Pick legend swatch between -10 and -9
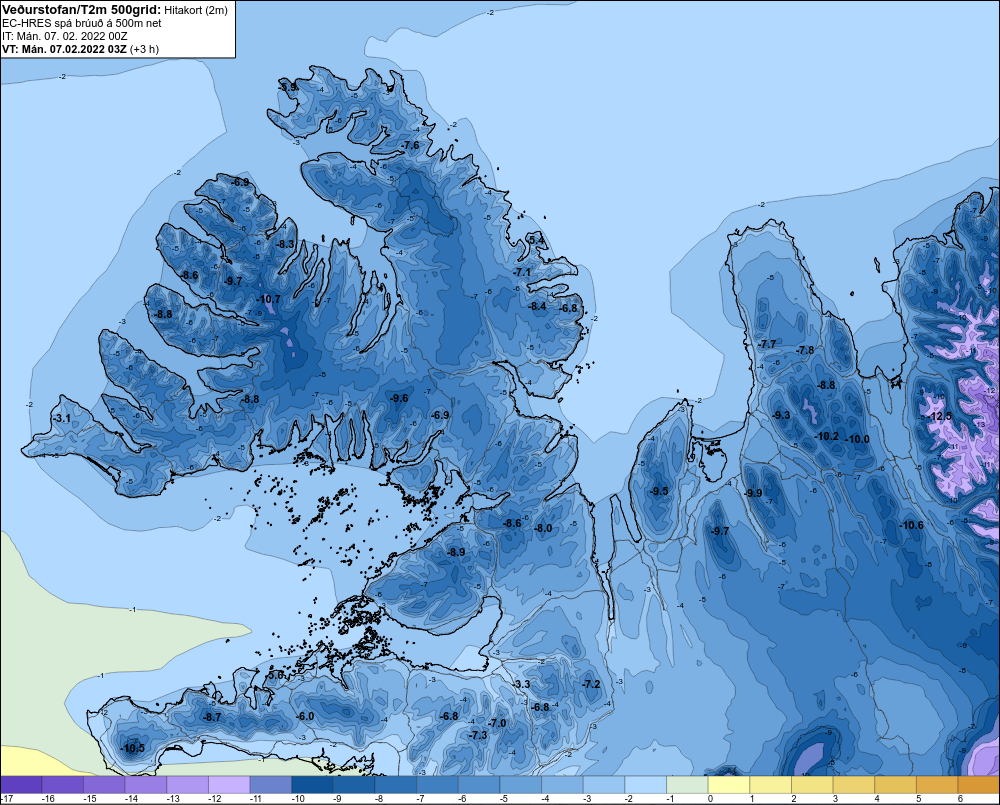The height and width of the screenshot is (805, 1000). pos(312,785)
